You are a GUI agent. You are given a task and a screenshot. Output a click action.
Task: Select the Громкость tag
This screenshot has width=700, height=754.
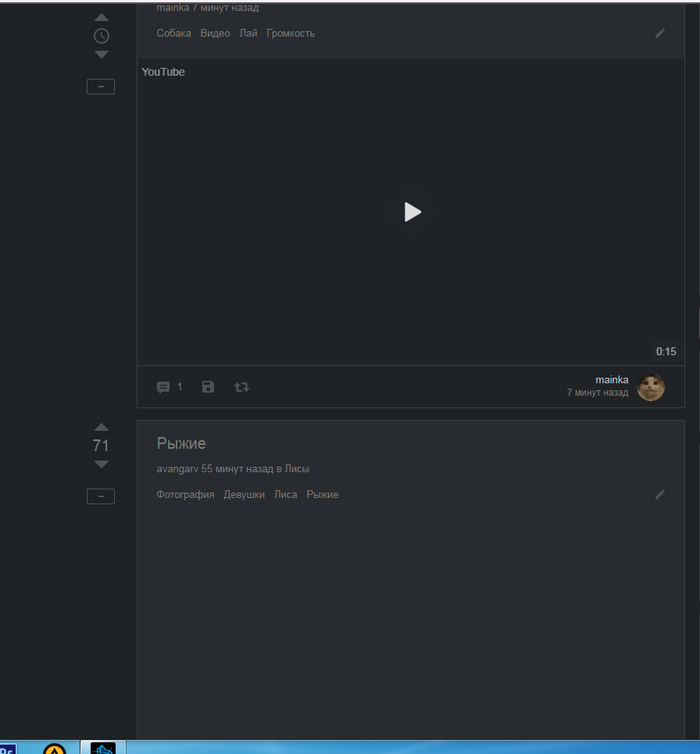(290, 33)
